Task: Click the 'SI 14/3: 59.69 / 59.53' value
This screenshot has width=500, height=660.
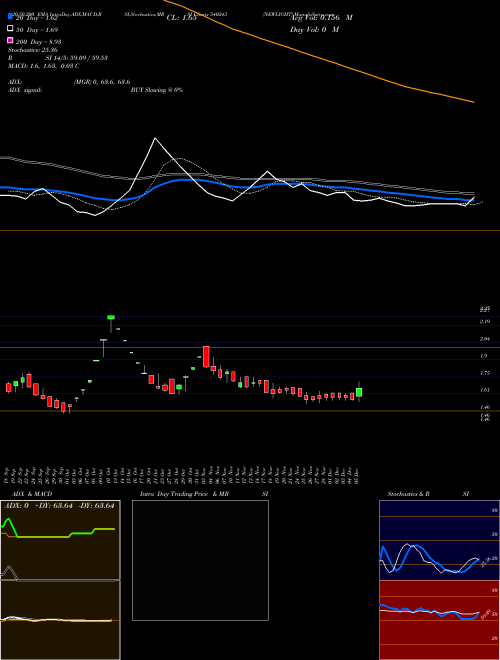Action: pos(77,58)
